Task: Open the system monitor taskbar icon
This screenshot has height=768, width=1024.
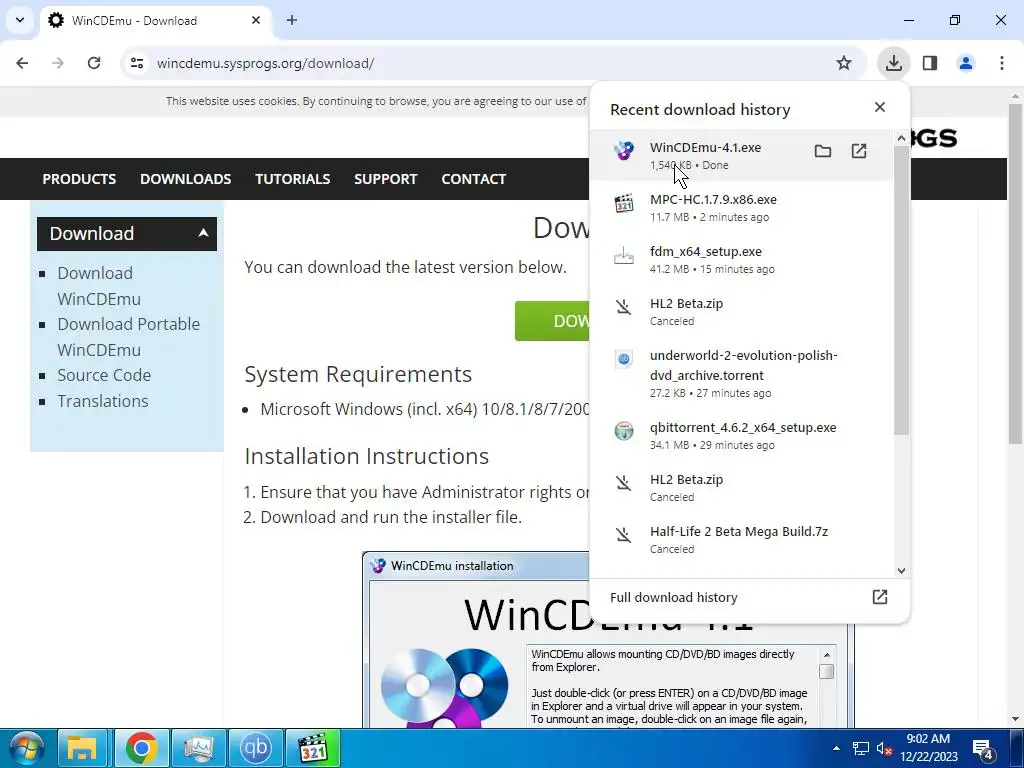Action: click(199, 748)
